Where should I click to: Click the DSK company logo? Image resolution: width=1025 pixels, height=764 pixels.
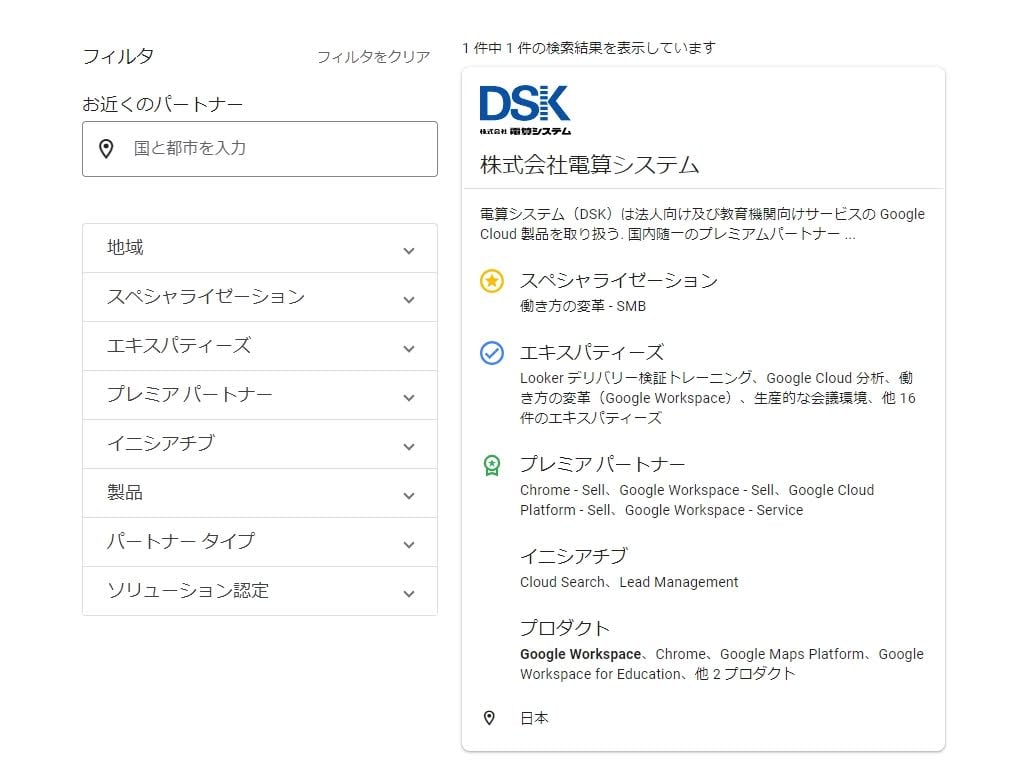click(x=525, y=110)
